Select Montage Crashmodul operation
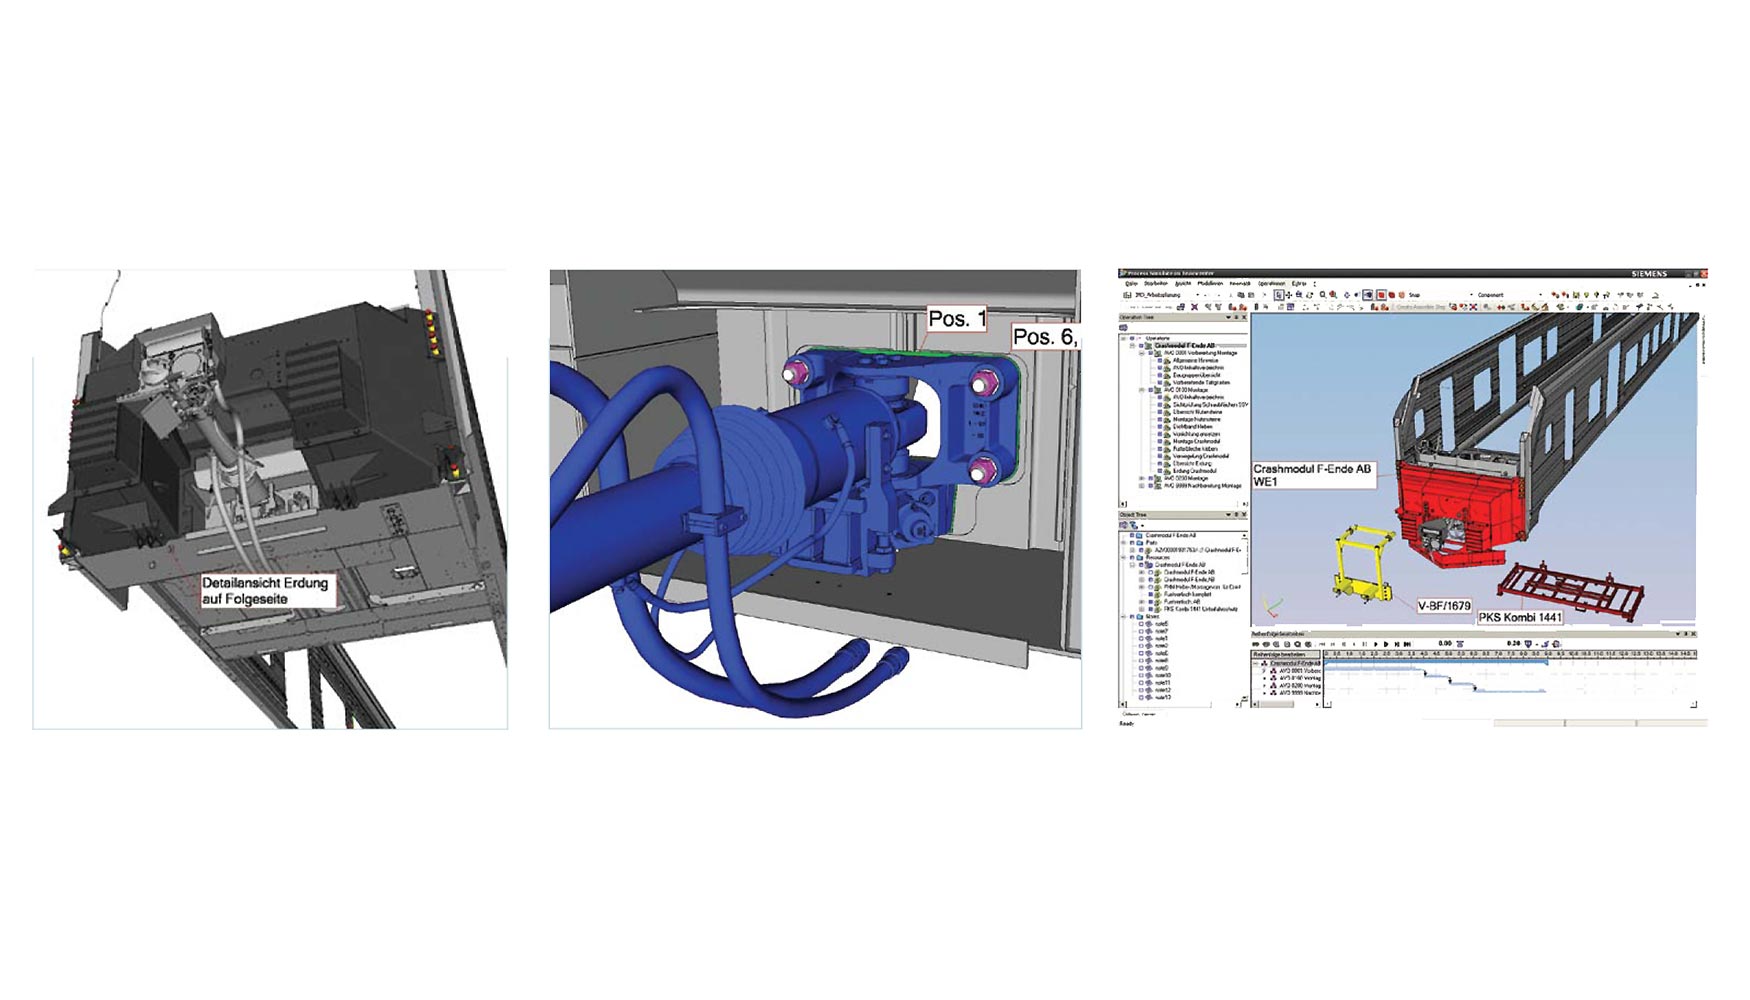 [x=1196, y=441]
